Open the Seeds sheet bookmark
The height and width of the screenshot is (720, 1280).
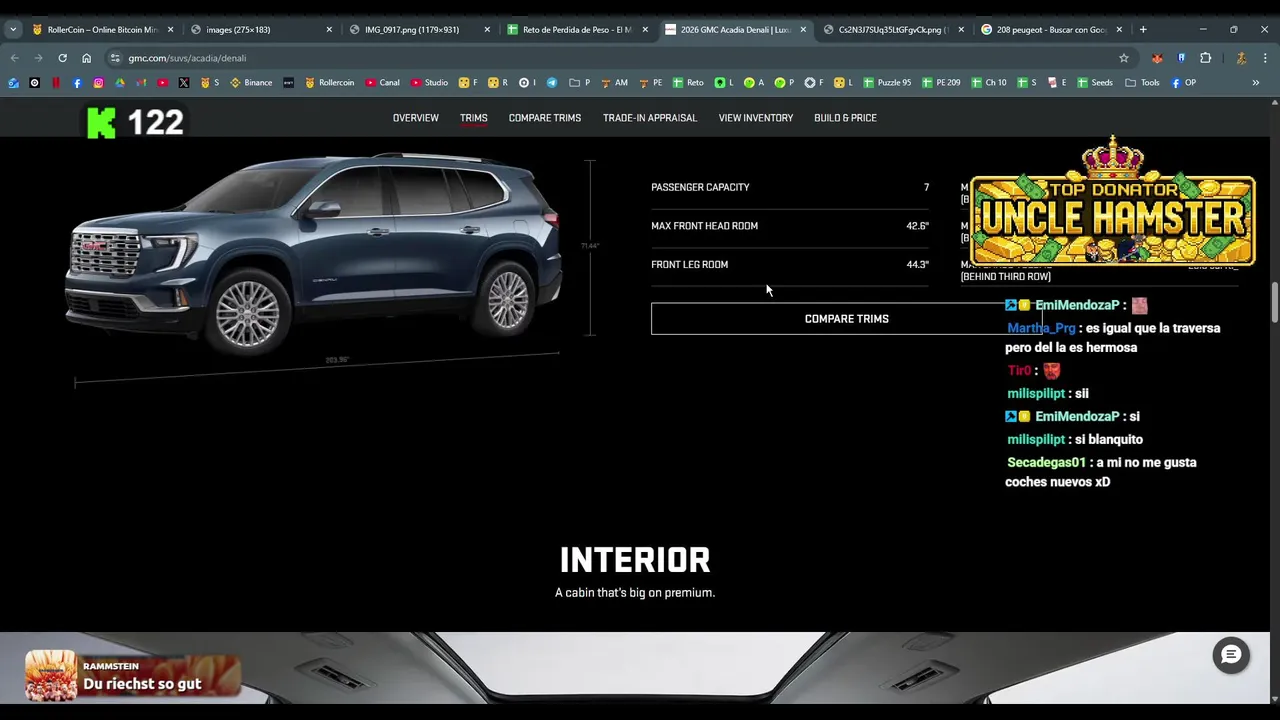(1095, 83)
